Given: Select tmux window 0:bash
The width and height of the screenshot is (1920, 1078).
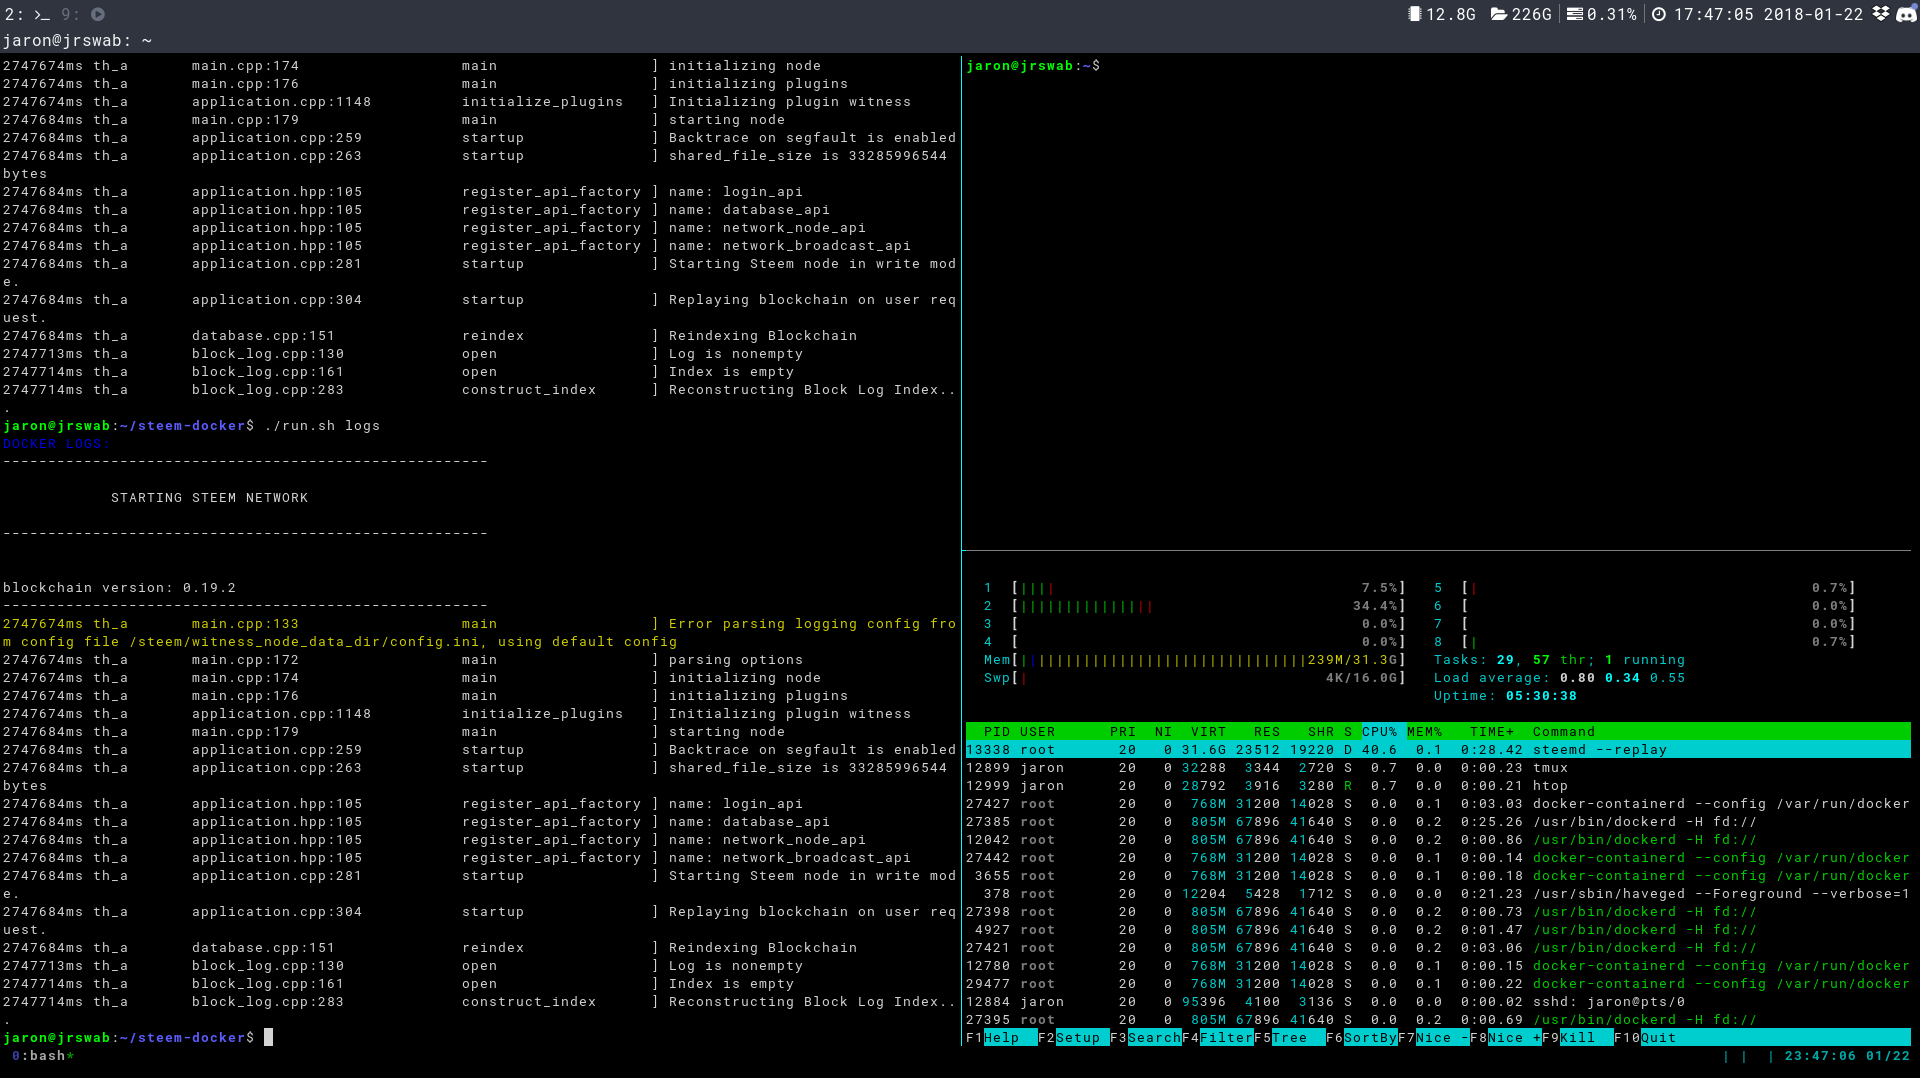Looking at the screenshot, I should 42,1056.
